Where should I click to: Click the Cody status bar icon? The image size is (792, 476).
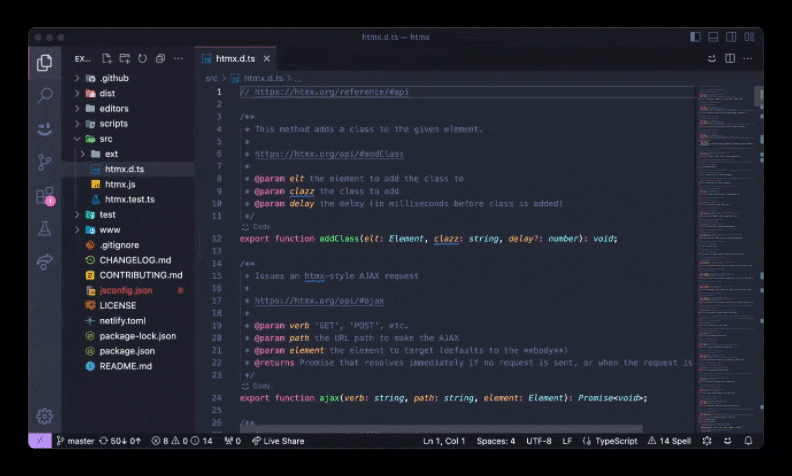(727, 441)
